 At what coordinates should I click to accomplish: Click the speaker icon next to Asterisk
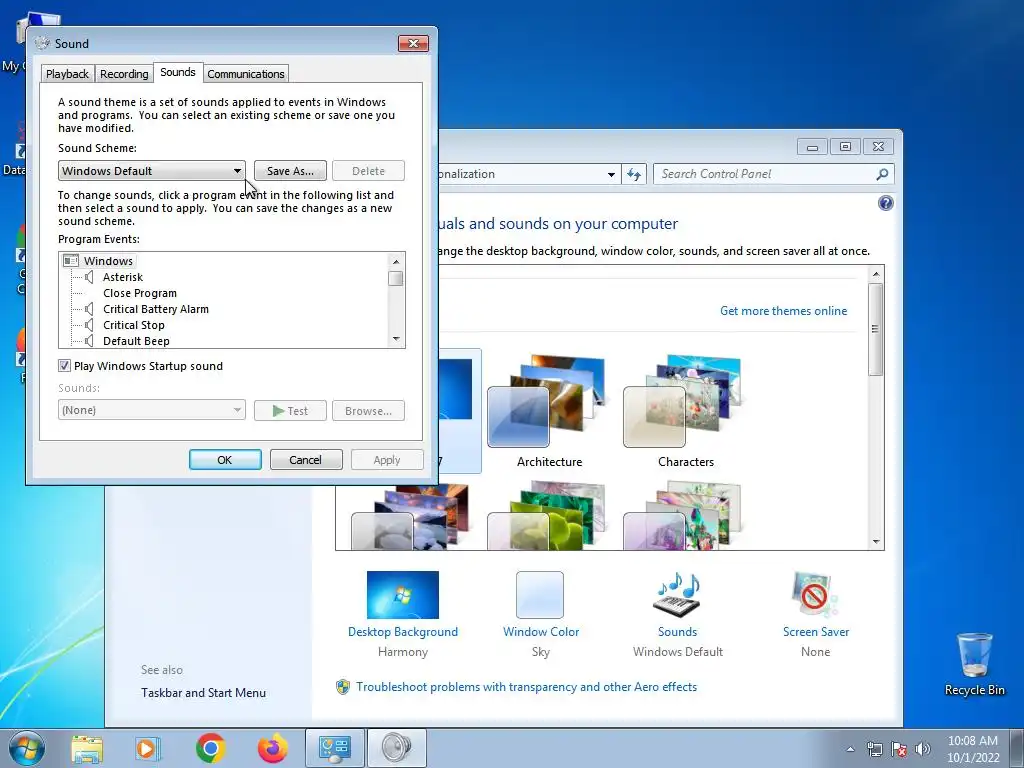(x=89, y=277)
